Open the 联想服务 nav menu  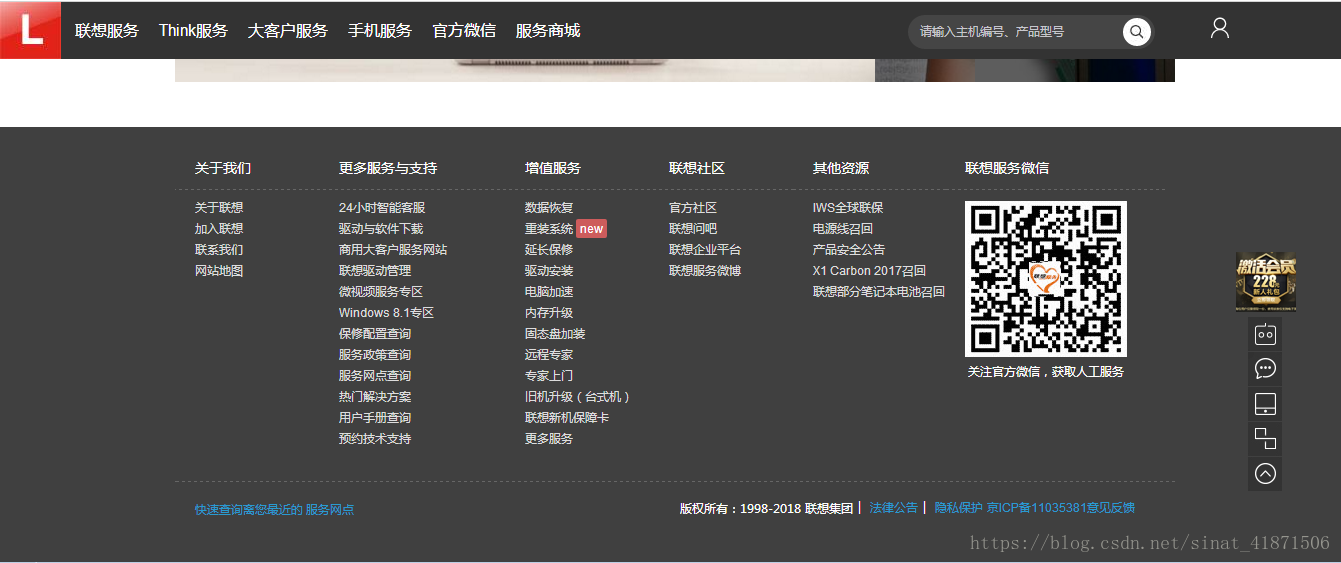(107, 31)
